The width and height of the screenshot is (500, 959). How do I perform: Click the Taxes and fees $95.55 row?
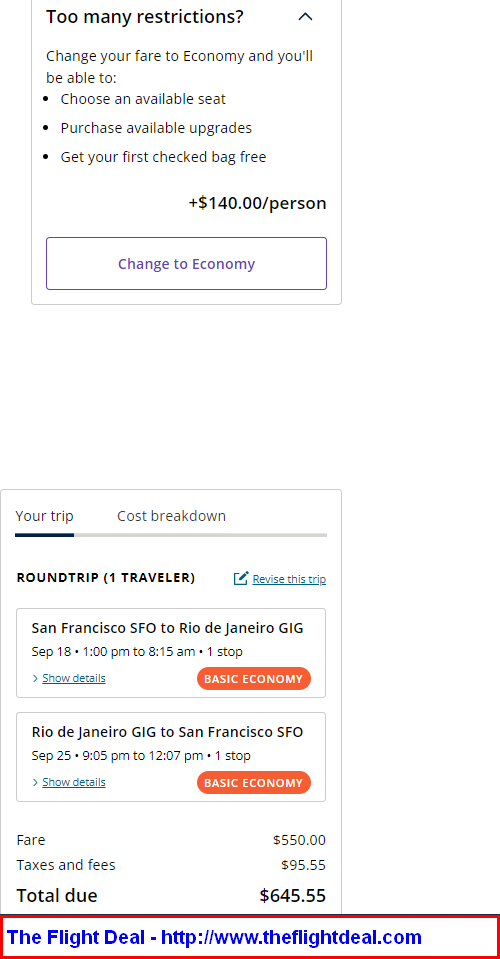pyautogui.click(x=171, y=865)
